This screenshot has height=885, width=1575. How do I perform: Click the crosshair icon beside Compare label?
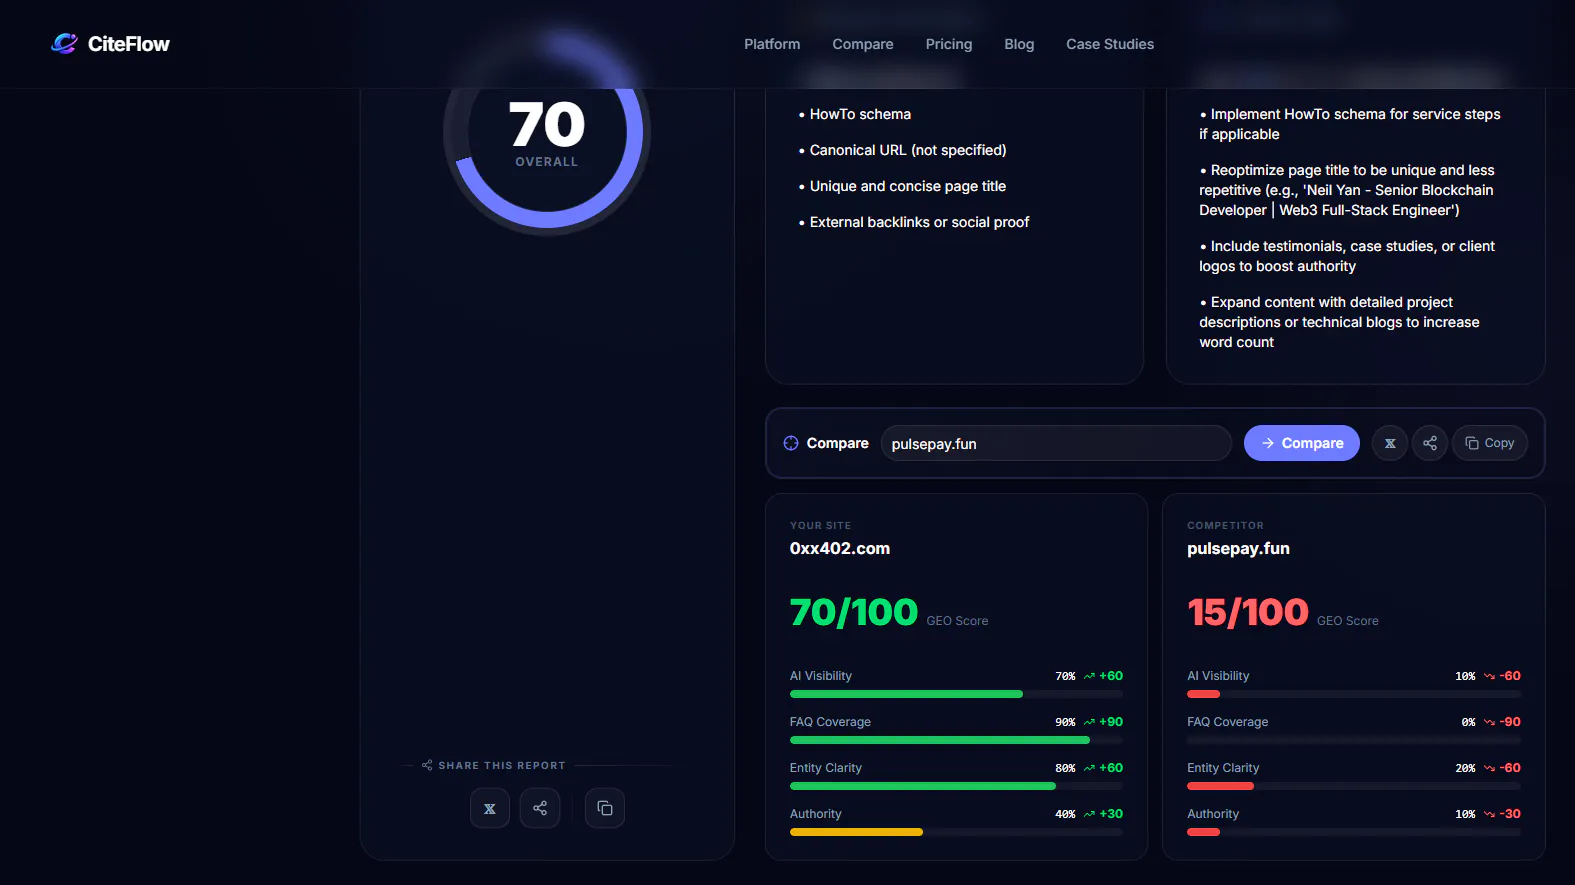pos(791,443)
